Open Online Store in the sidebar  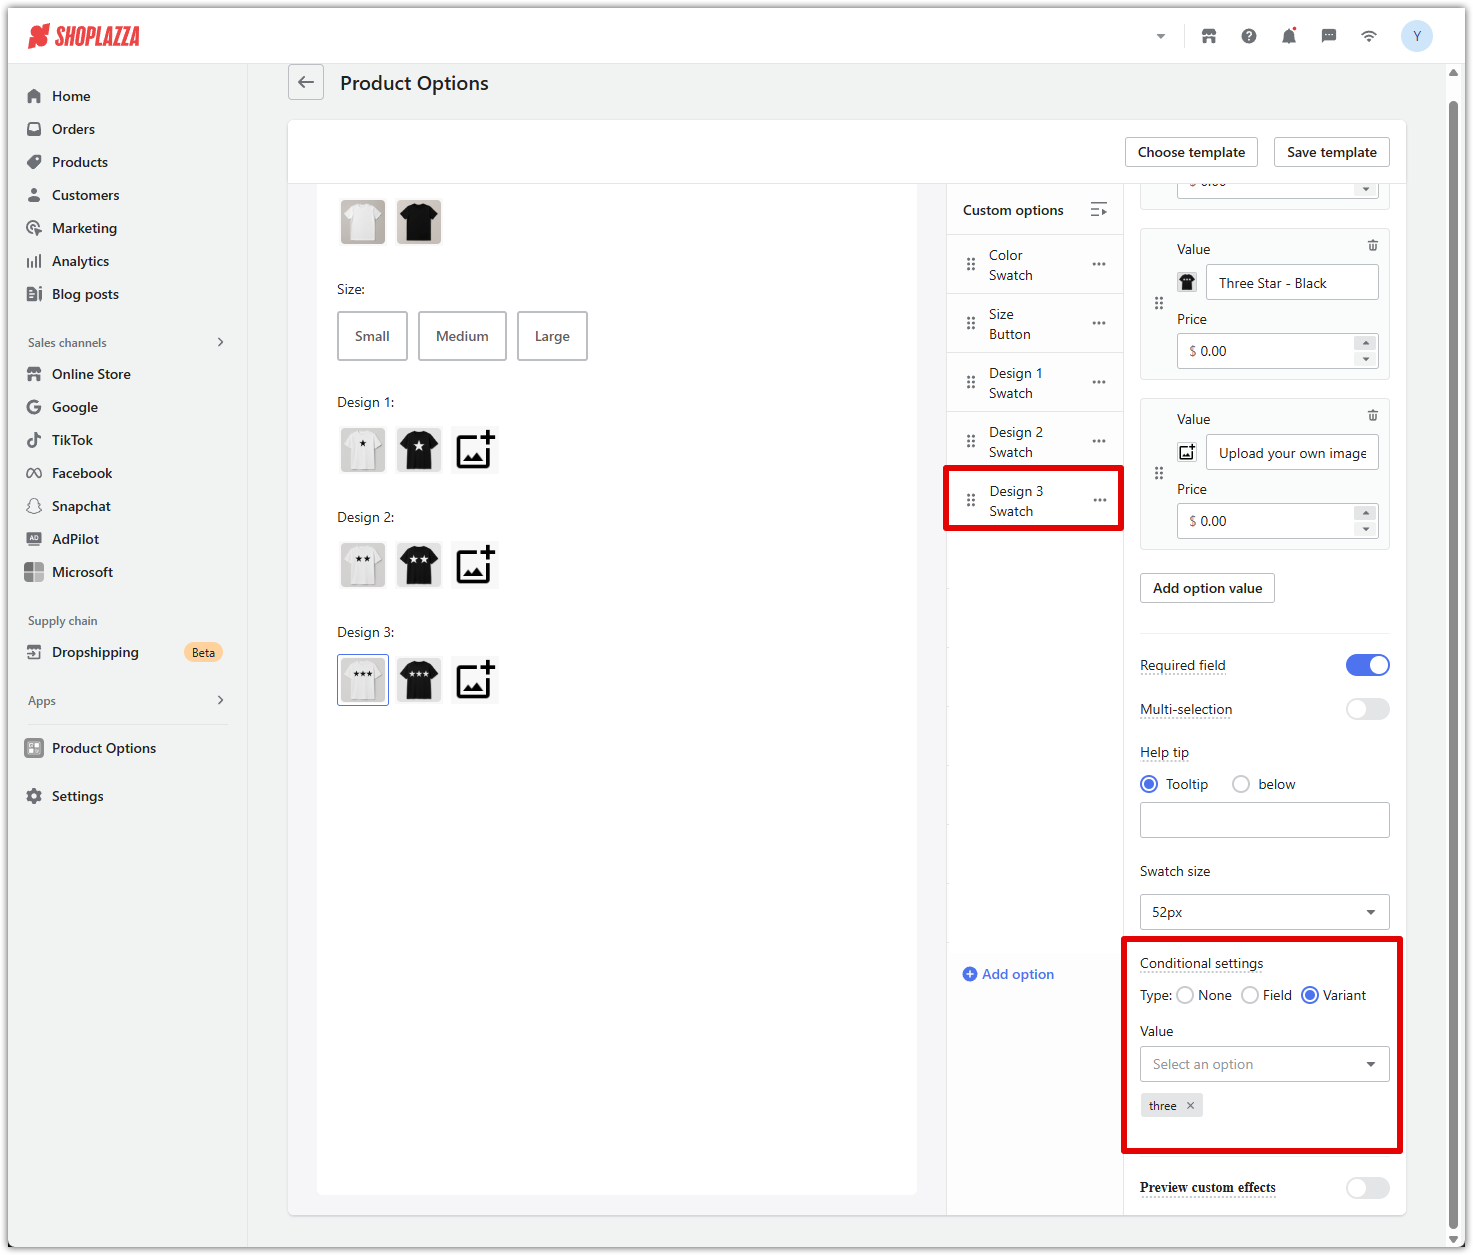(91, 374)
